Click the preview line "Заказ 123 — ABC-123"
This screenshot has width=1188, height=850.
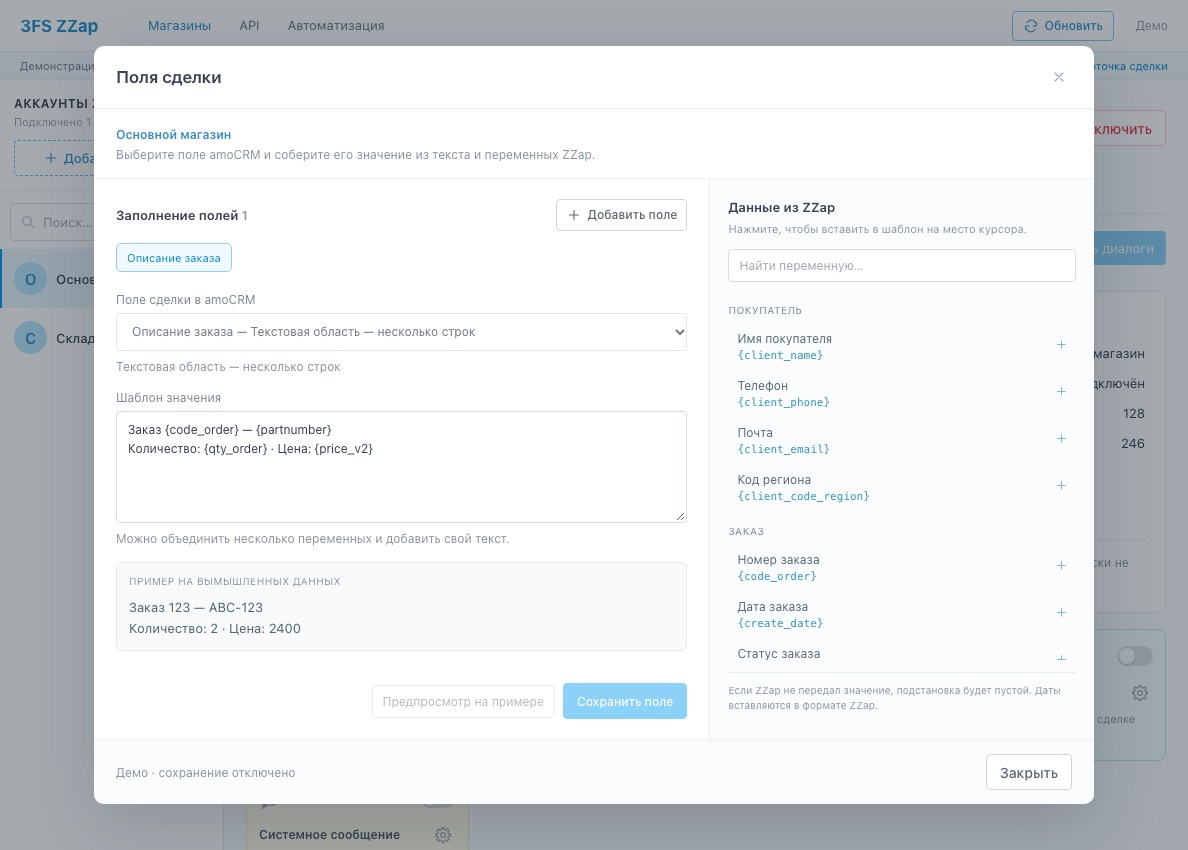[196, 608]
